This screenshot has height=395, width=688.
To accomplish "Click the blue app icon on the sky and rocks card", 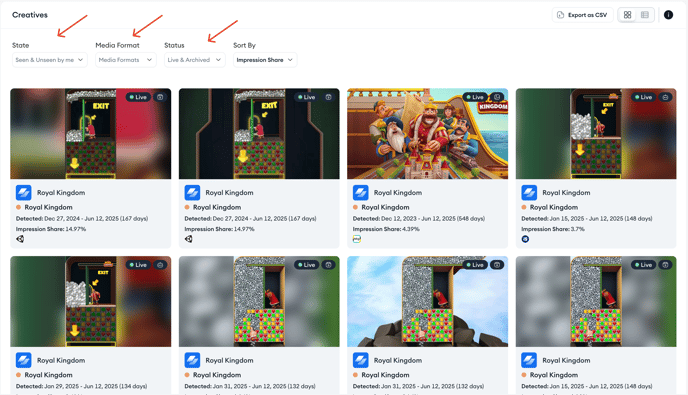I will tap(361, 360).
